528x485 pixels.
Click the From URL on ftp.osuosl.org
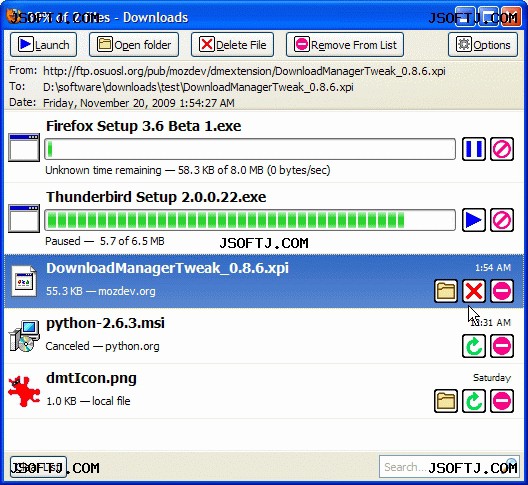coord(244,71)
